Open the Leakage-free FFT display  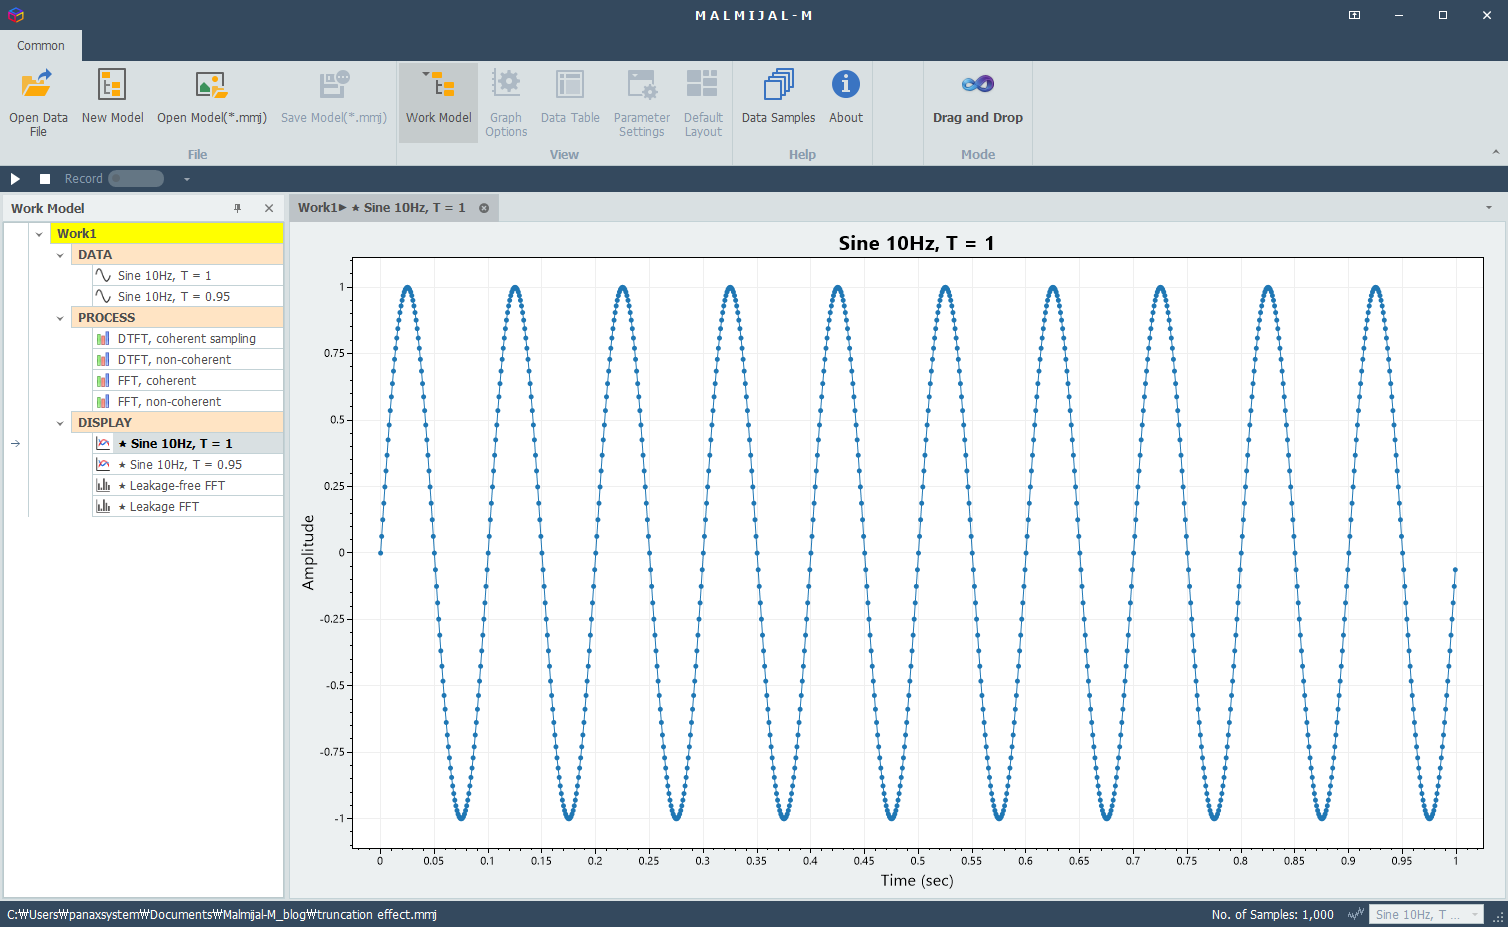(x=188, y=486)
